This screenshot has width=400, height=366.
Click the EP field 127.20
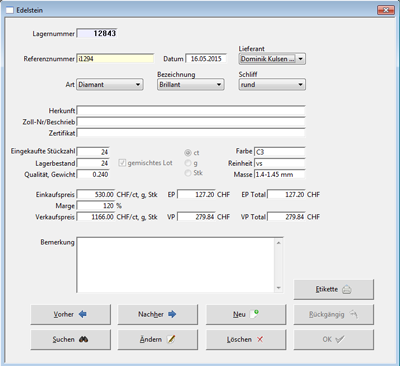point(196,194)
